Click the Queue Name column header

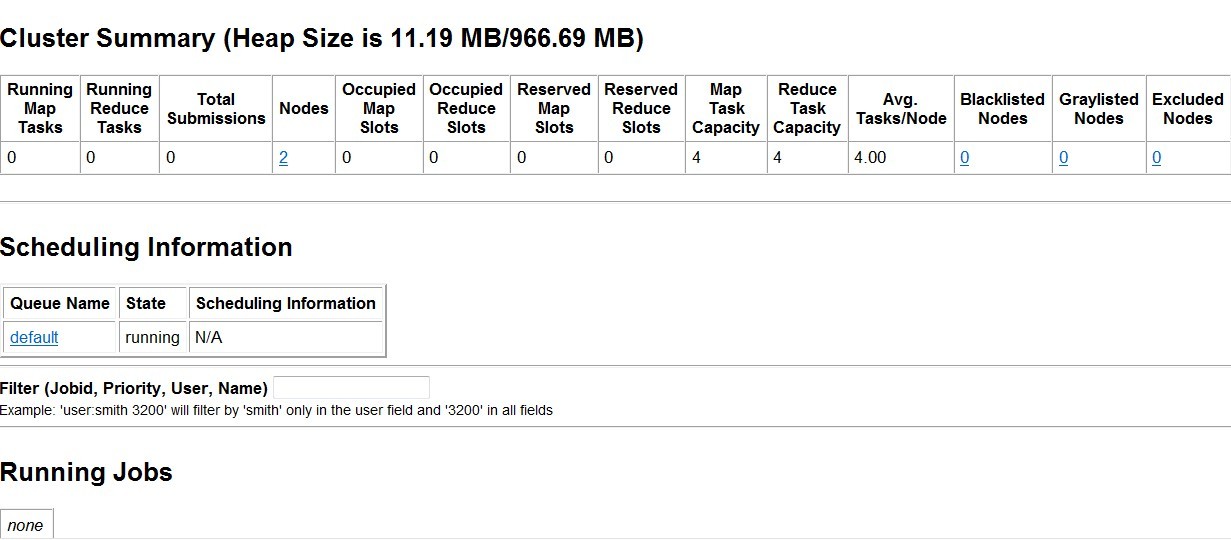(x=60, y=304)
